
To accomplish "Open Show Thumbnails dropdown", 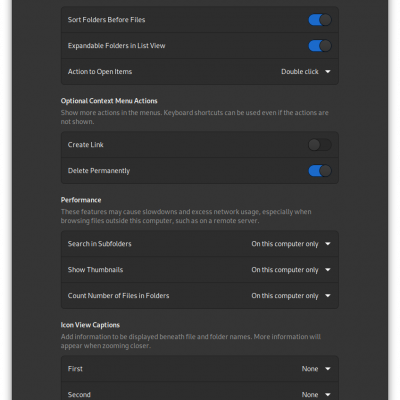I will [x=291, y=270].
